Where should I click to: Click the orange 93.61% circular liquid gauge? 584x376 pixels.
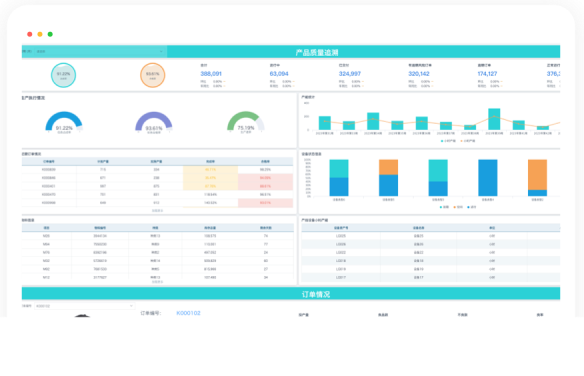click(153, 75)
